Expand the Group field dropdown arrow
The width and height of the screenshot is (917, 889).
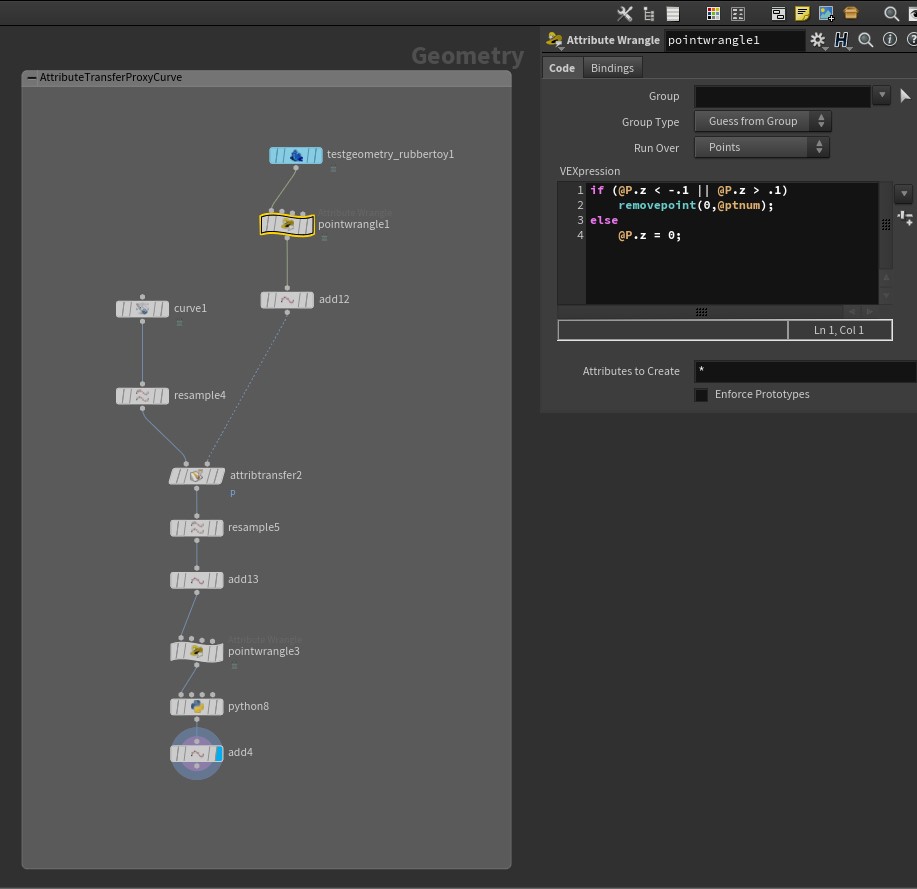(x=881, y=96)
